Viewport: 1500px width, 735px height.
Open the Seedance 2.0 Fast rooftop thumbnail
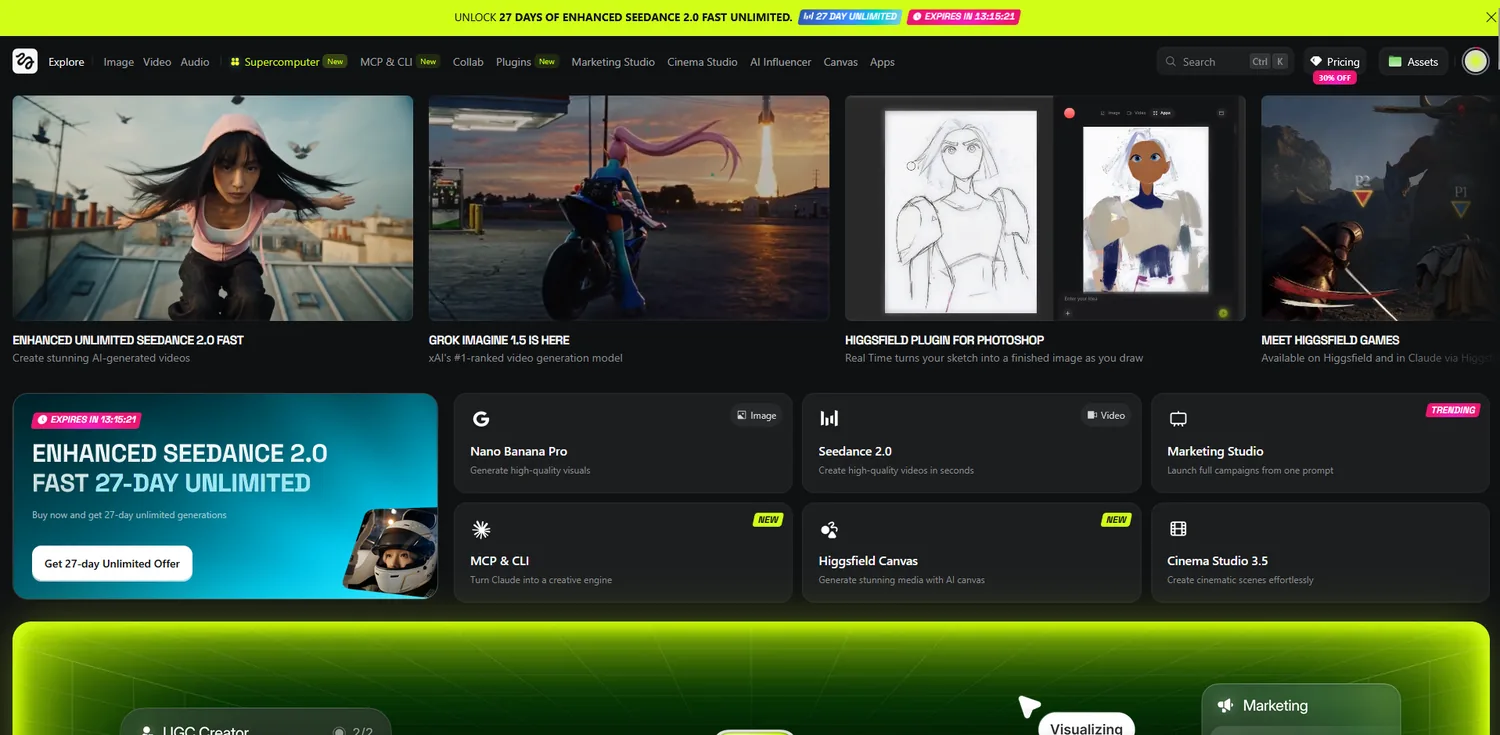click(213, 208)
